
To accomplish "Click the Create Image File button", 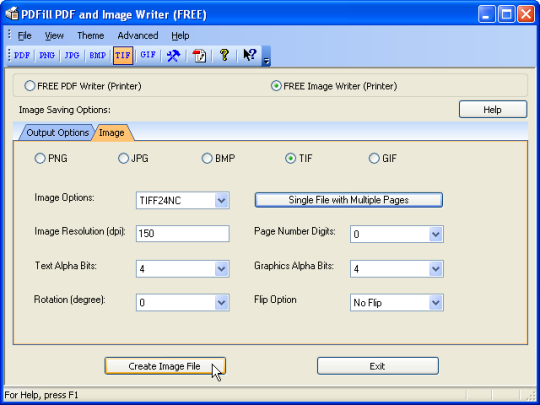I will [165, 366].
